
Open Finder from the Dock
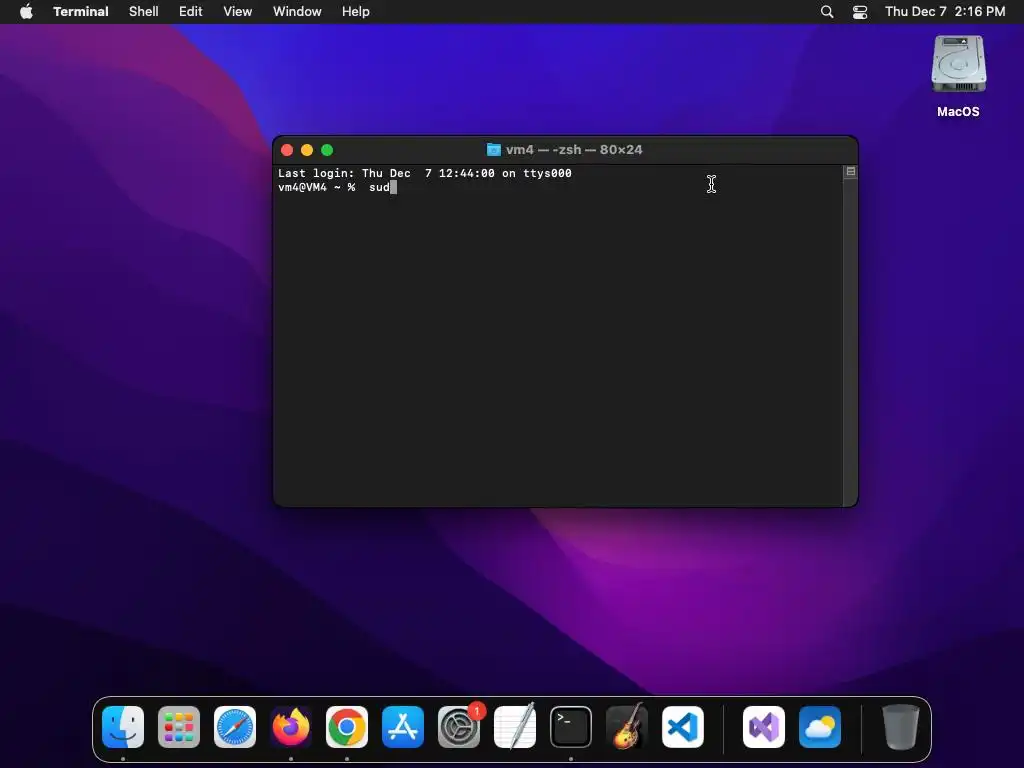click(x=123, y=727)
